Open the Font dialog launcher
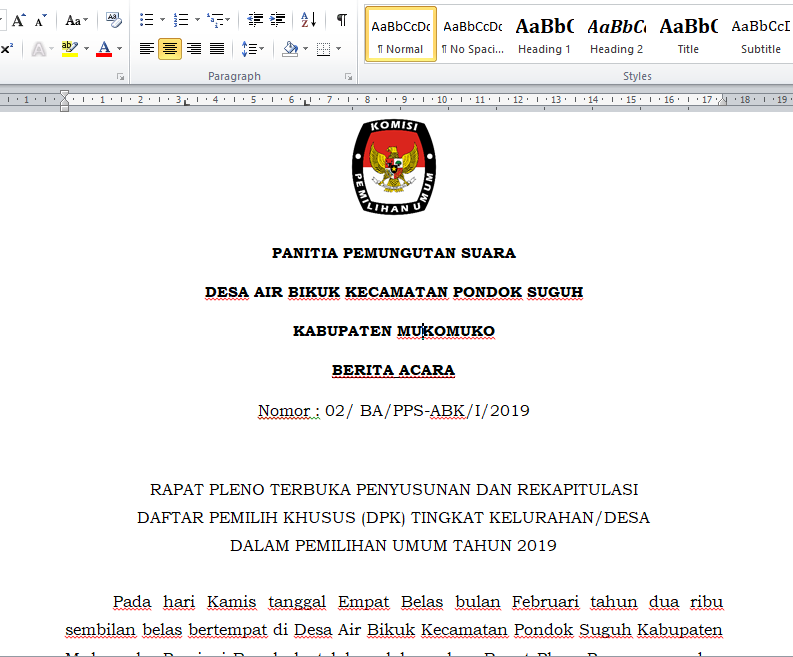 click(x=120, y=77)
